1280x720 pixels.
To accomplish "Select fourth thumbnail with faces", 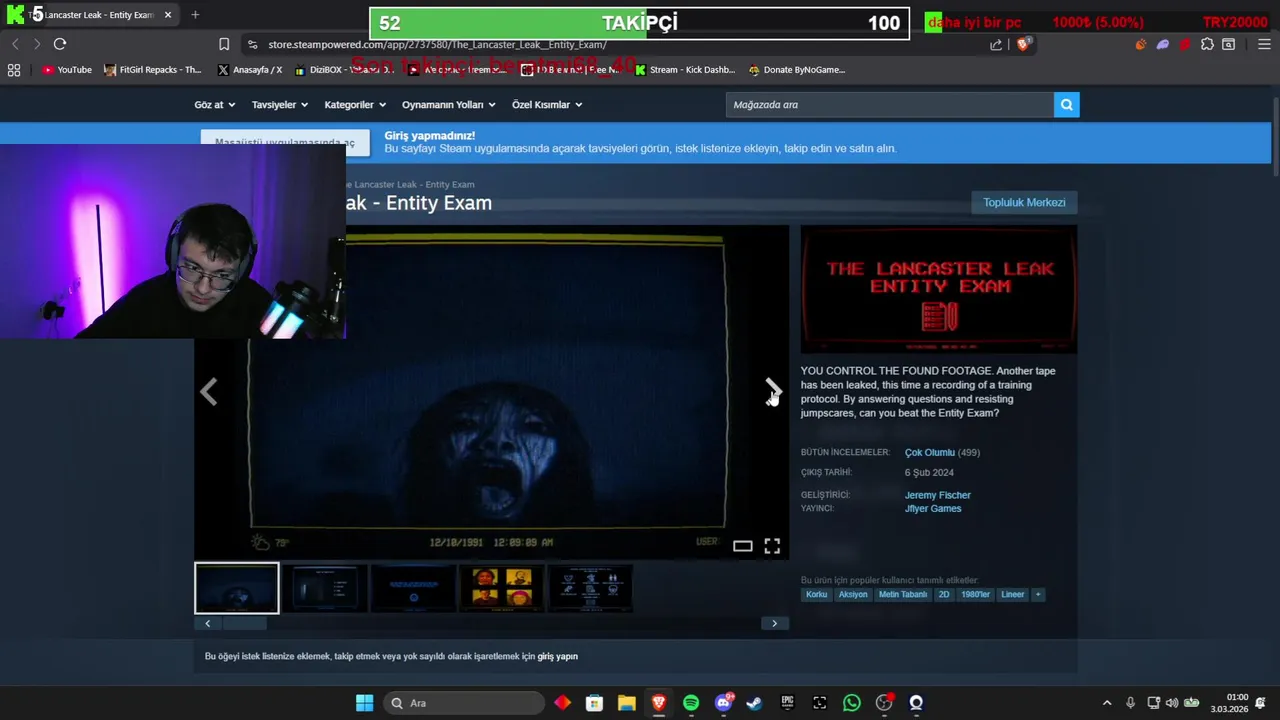I will (502, 588).
